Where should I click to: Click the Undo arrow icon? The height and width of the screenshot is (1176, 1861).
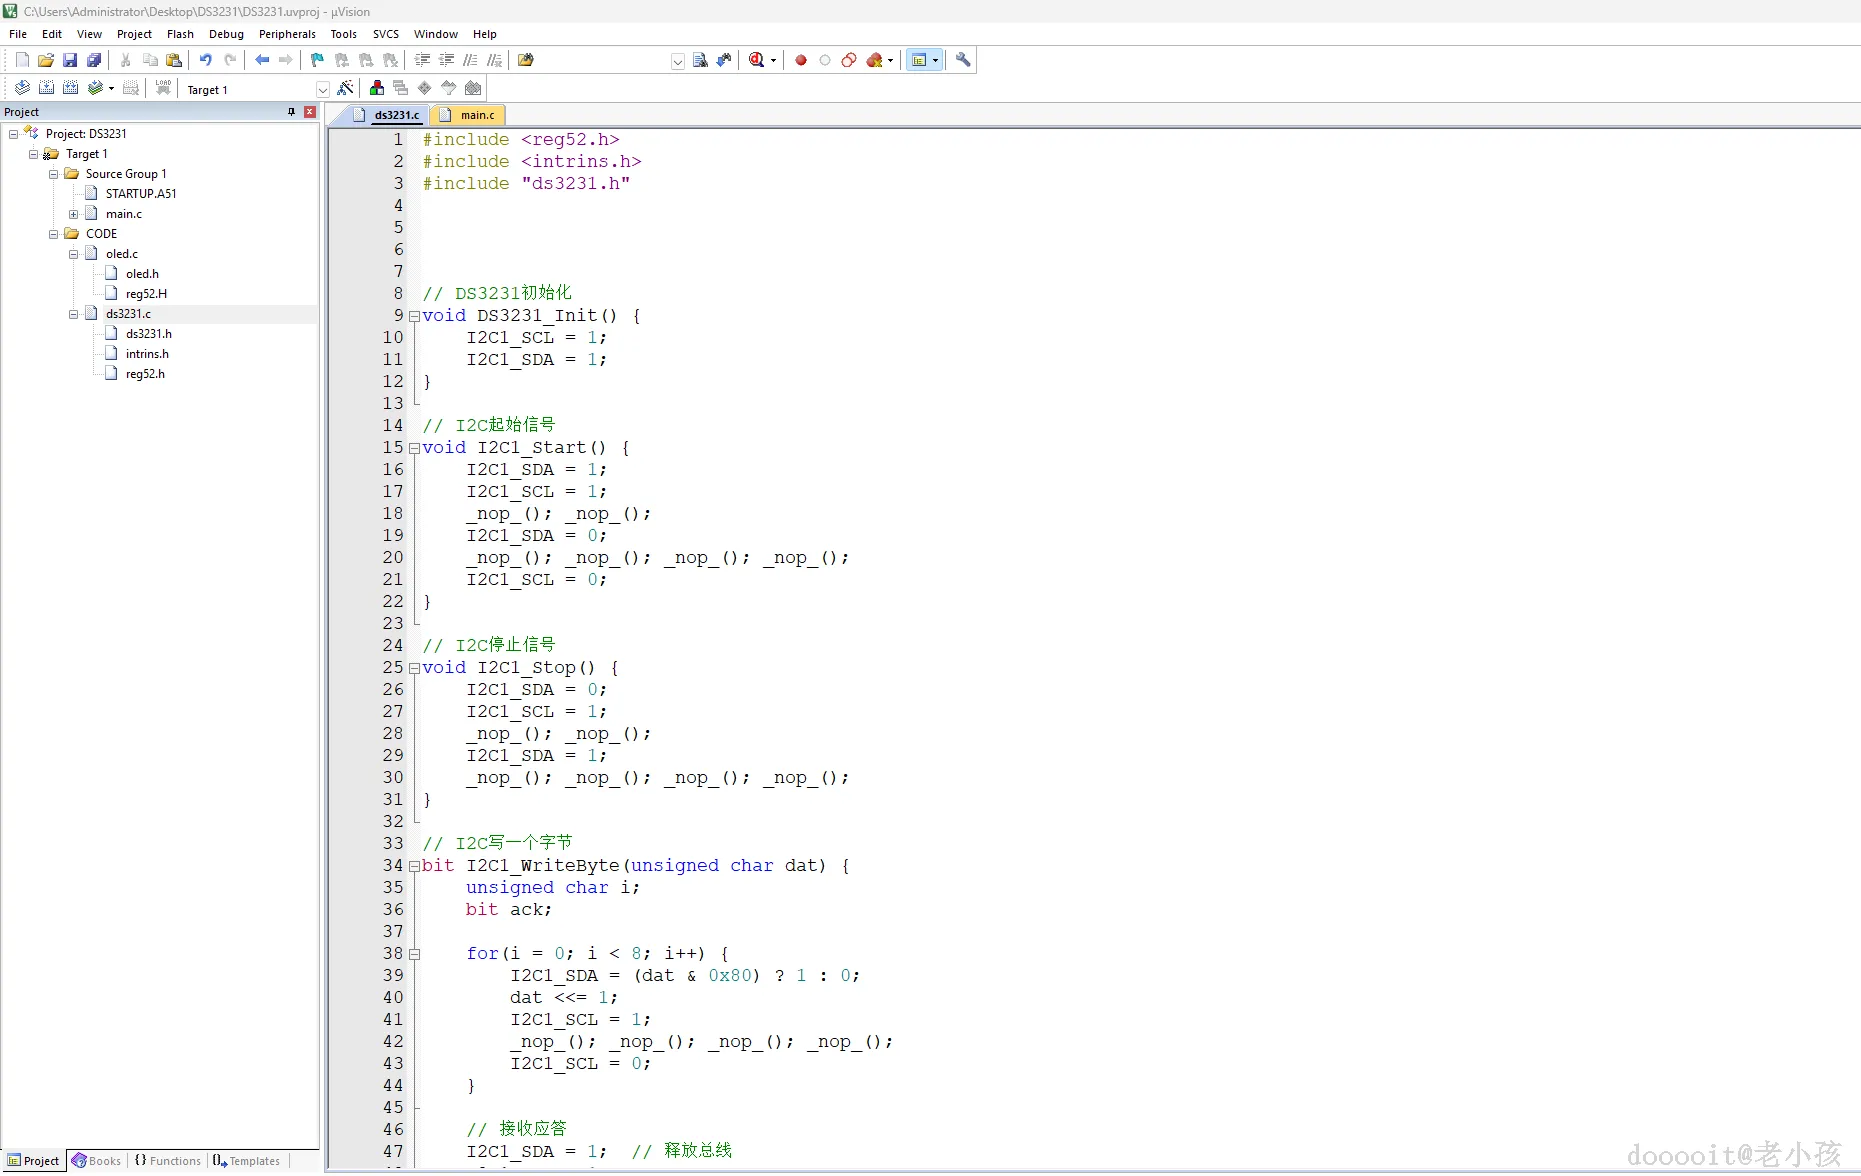point(206,60)
